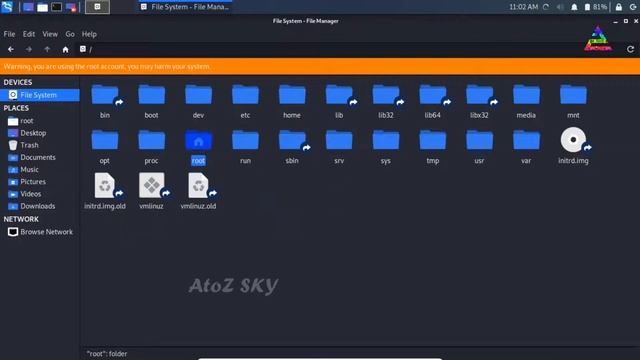The height and width of the screenshot is (360, 640).
Task: Go back with the back arrow
Action: point(11,49)
